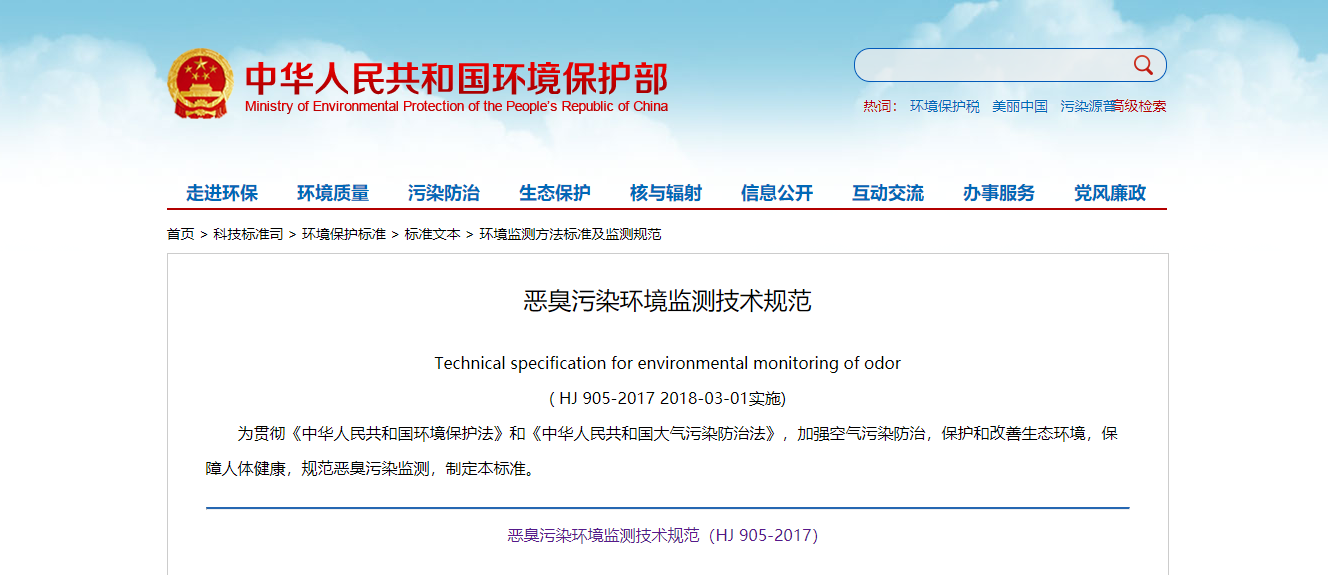
Task: Open 环境保护标准 breadcrumb link
Action: click(x=344, y=234)
